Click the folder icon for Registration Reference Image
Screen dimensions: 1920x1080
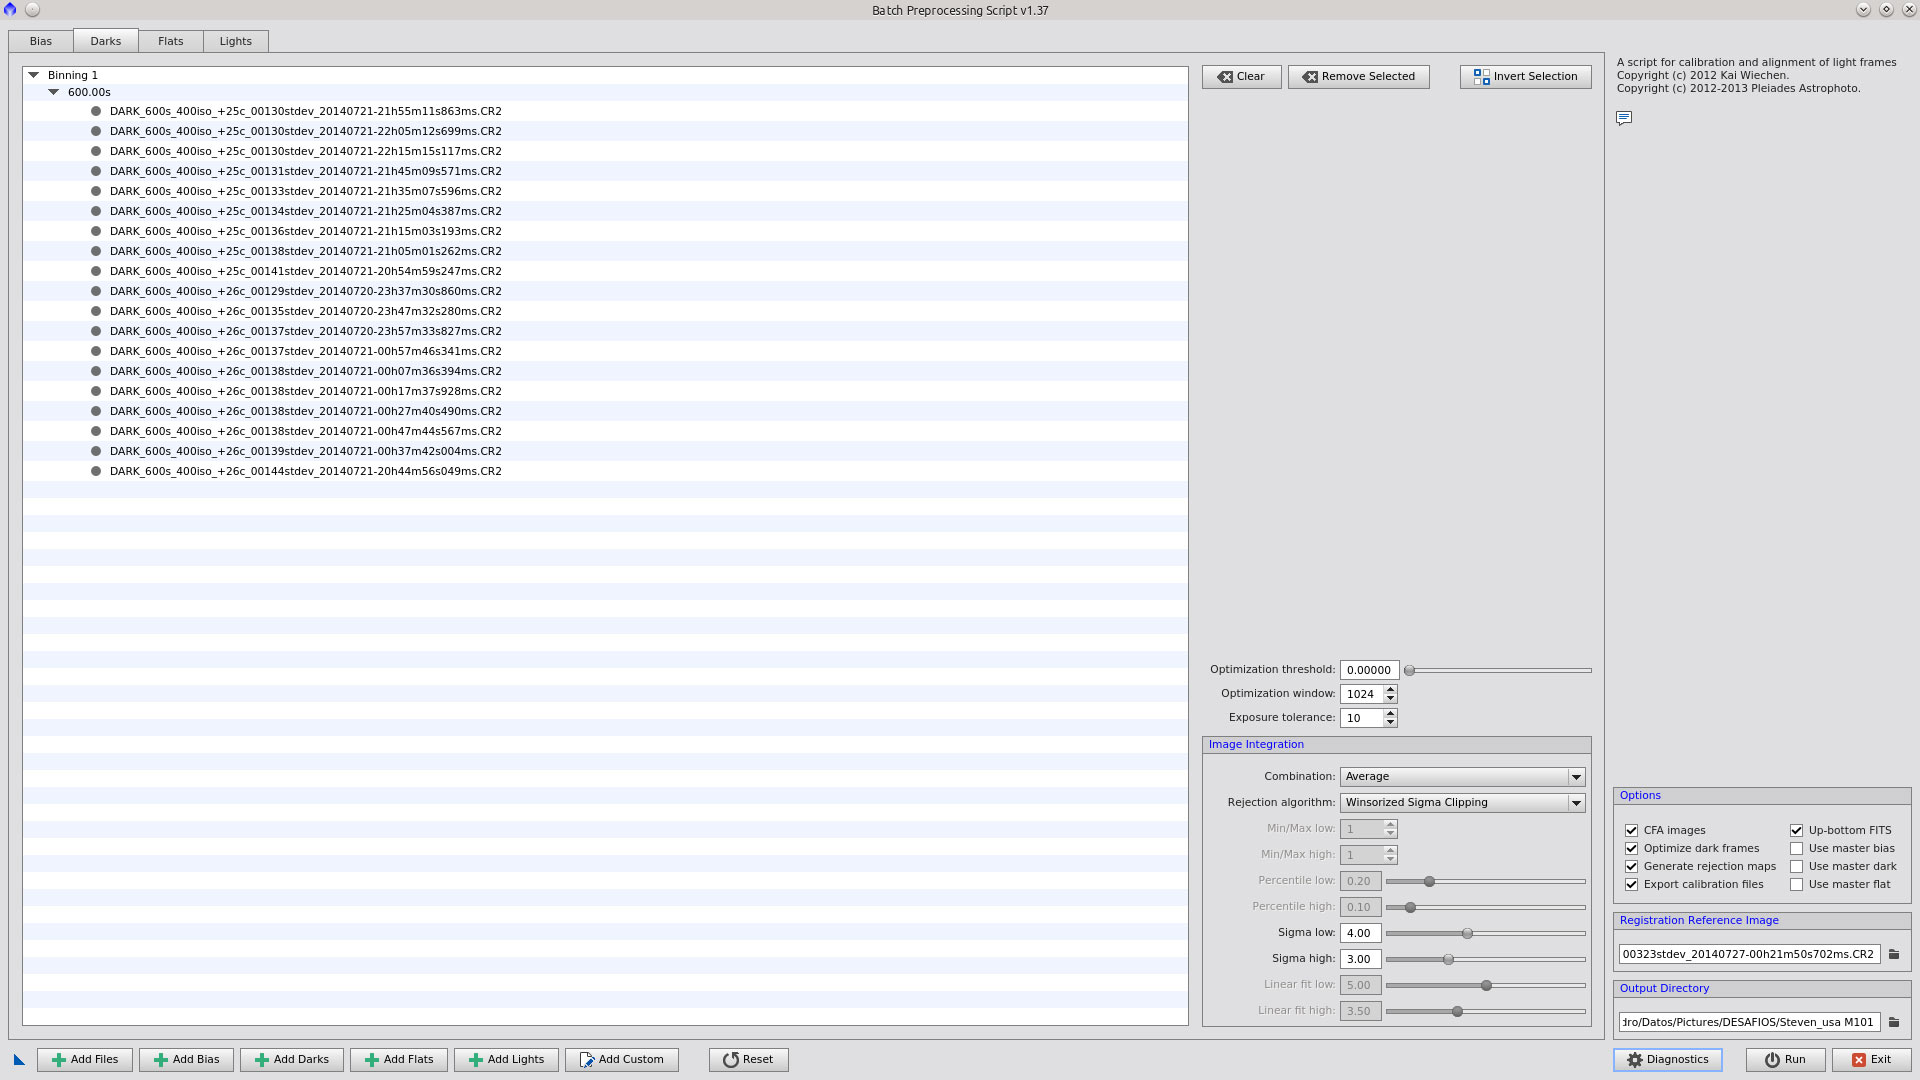(x=1893, y=954)
